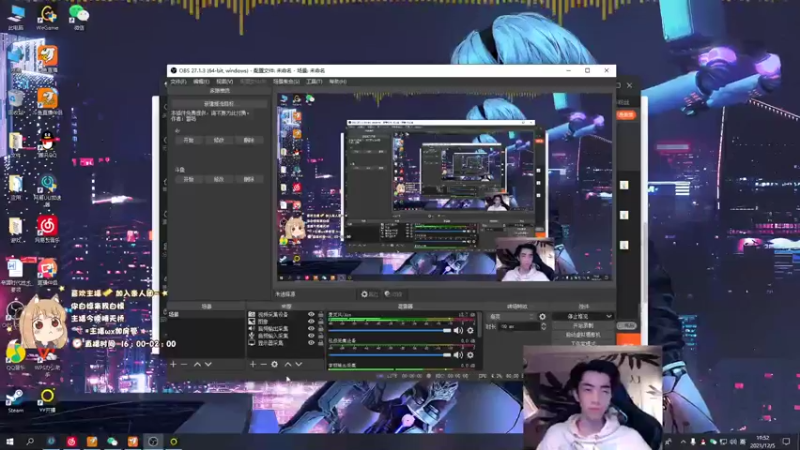
Task: Toggle lock on 音频输出采集 source
Action: point(320,329)
